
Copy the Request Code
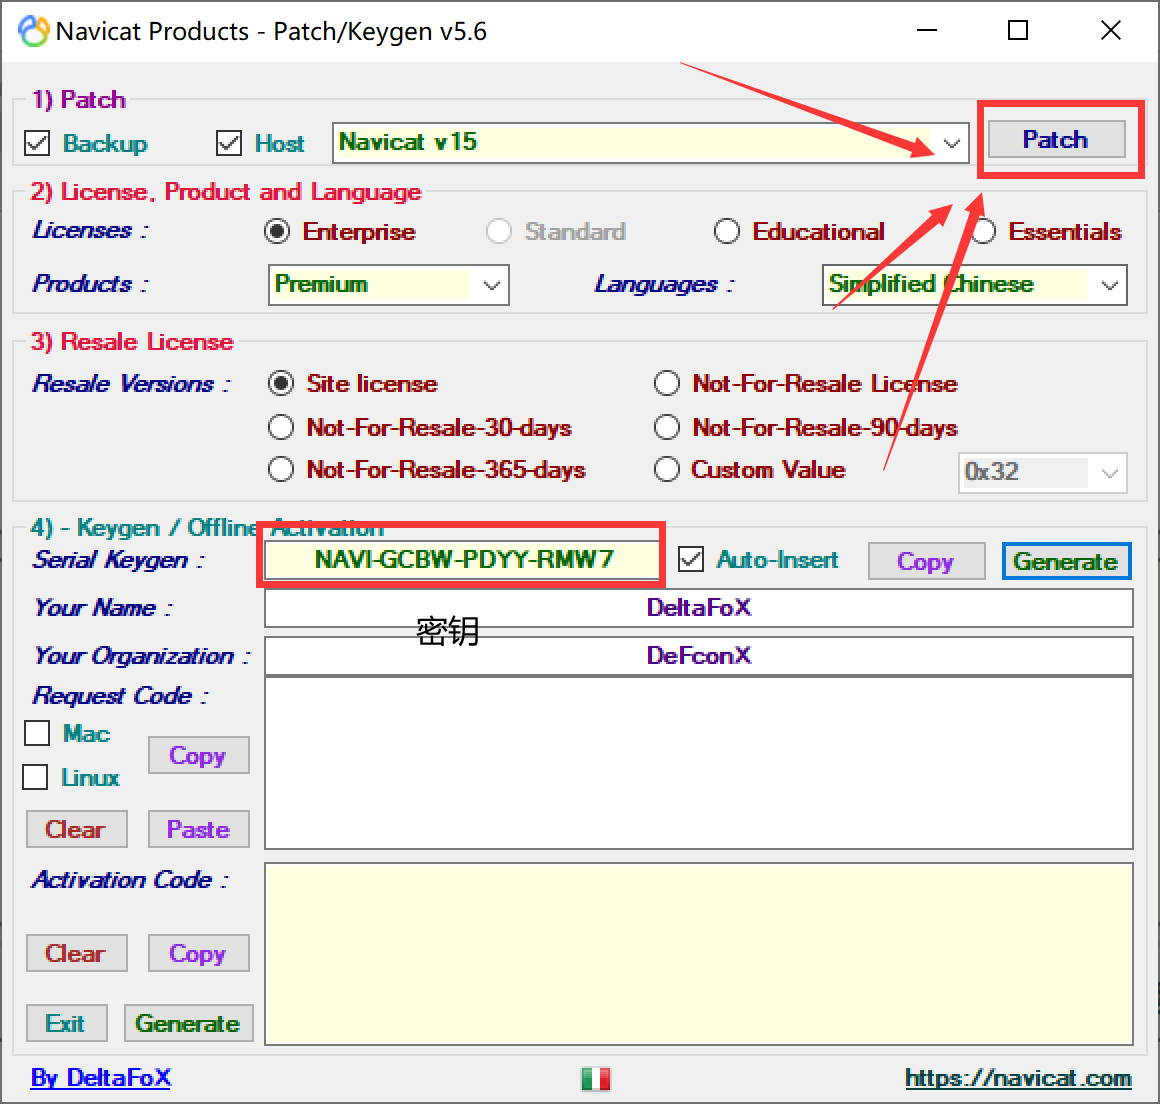coord(198,755)
